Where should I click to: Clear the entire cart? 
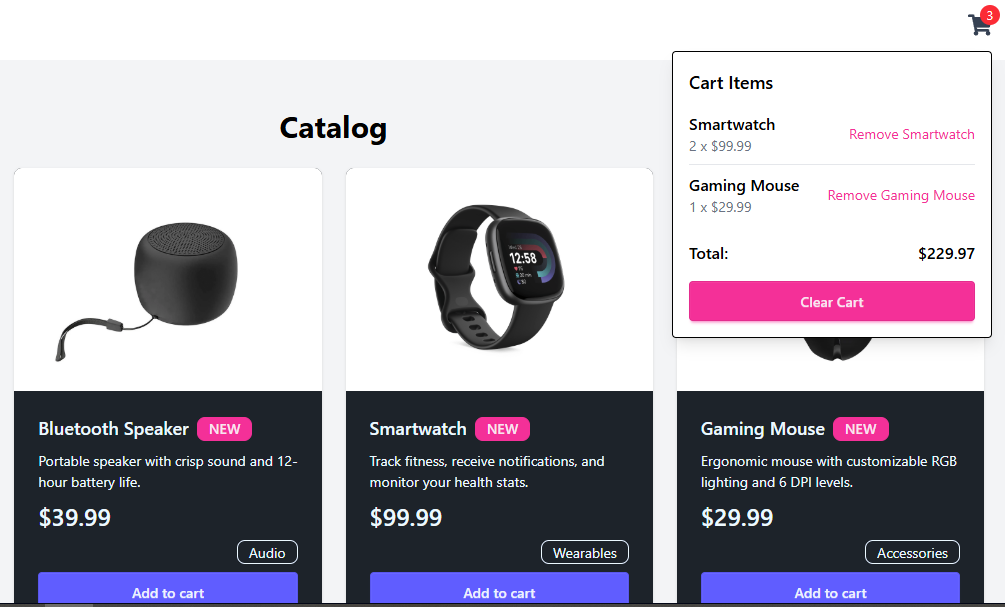(831, 301)
